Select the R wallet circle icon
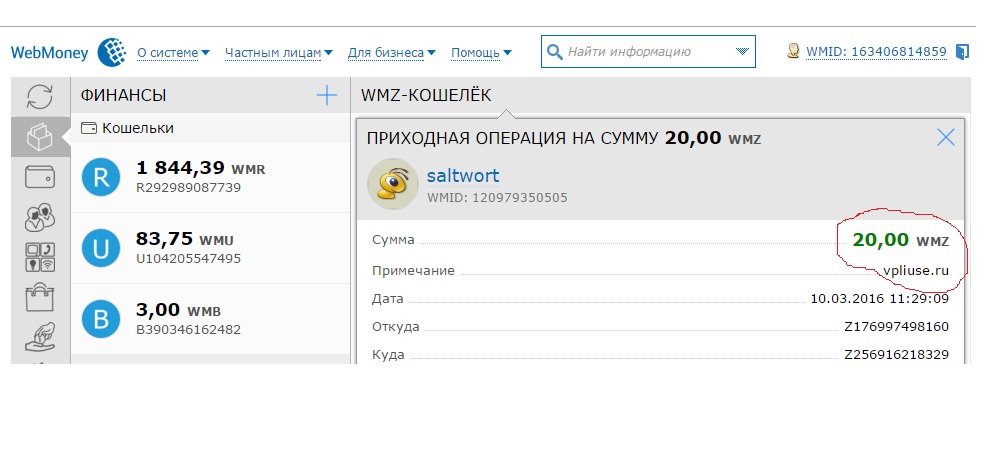 click(101, 177)
